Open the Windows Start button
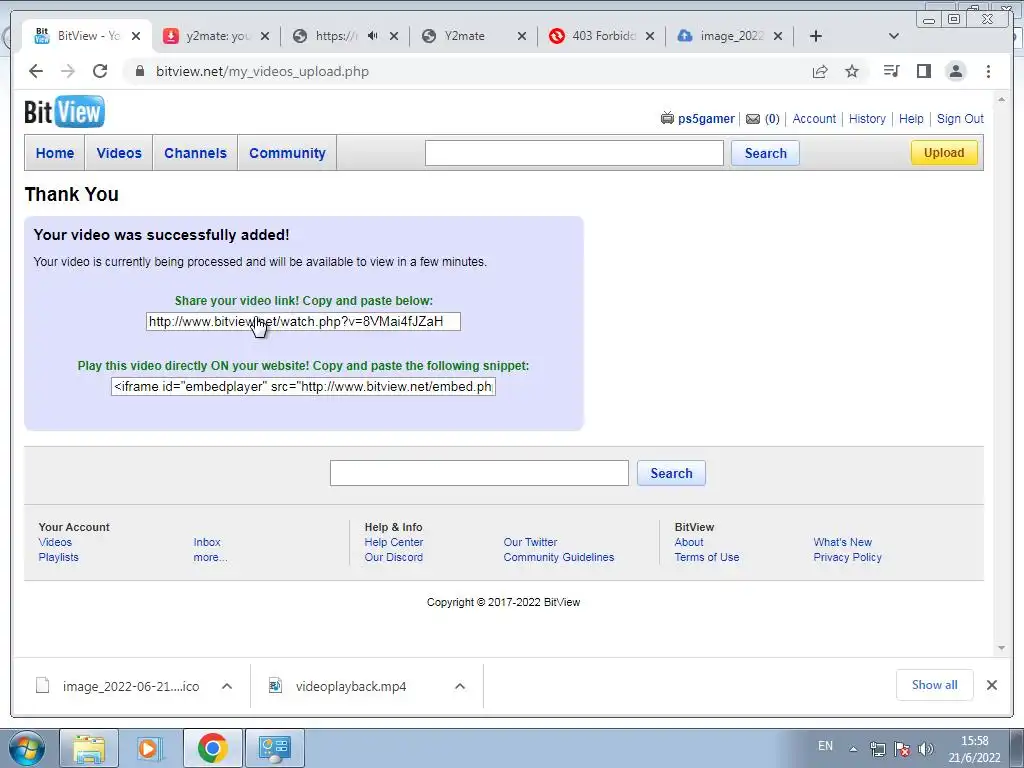1024x768 pixels. (26, 748)
